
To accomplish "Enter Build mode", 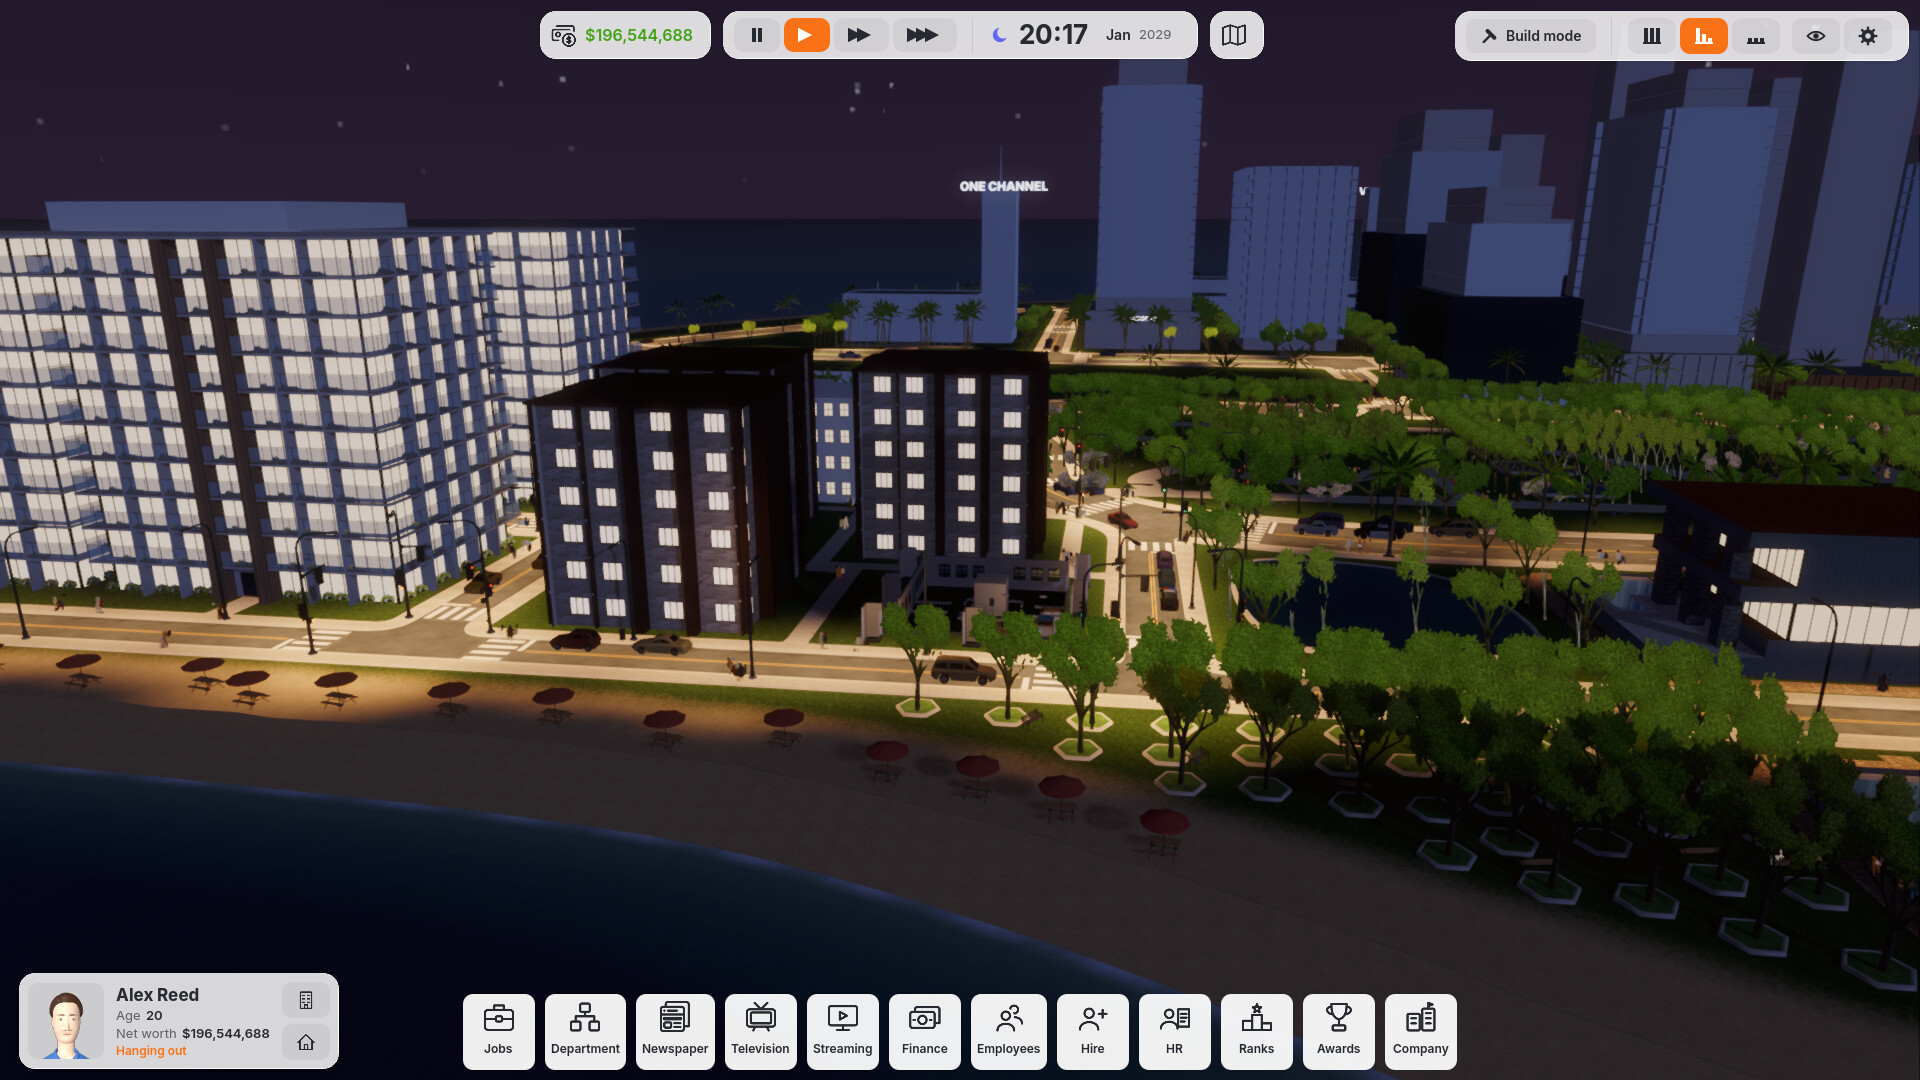I will (1531, 36).
